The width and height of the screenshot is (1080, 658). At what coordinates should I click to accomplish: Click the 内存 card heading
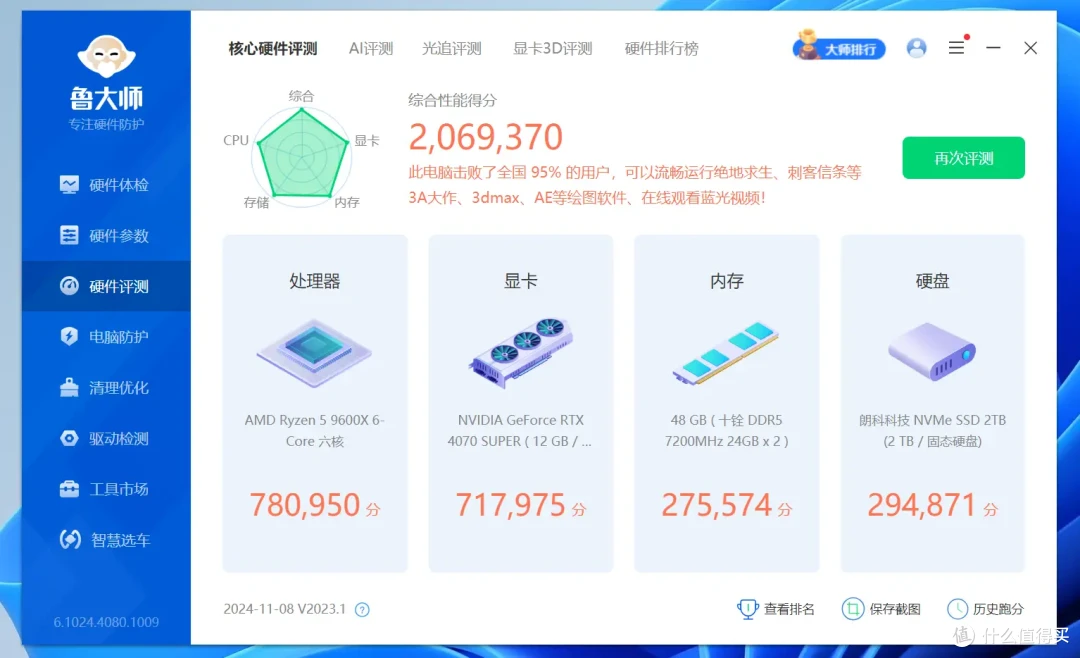[727, 281]
